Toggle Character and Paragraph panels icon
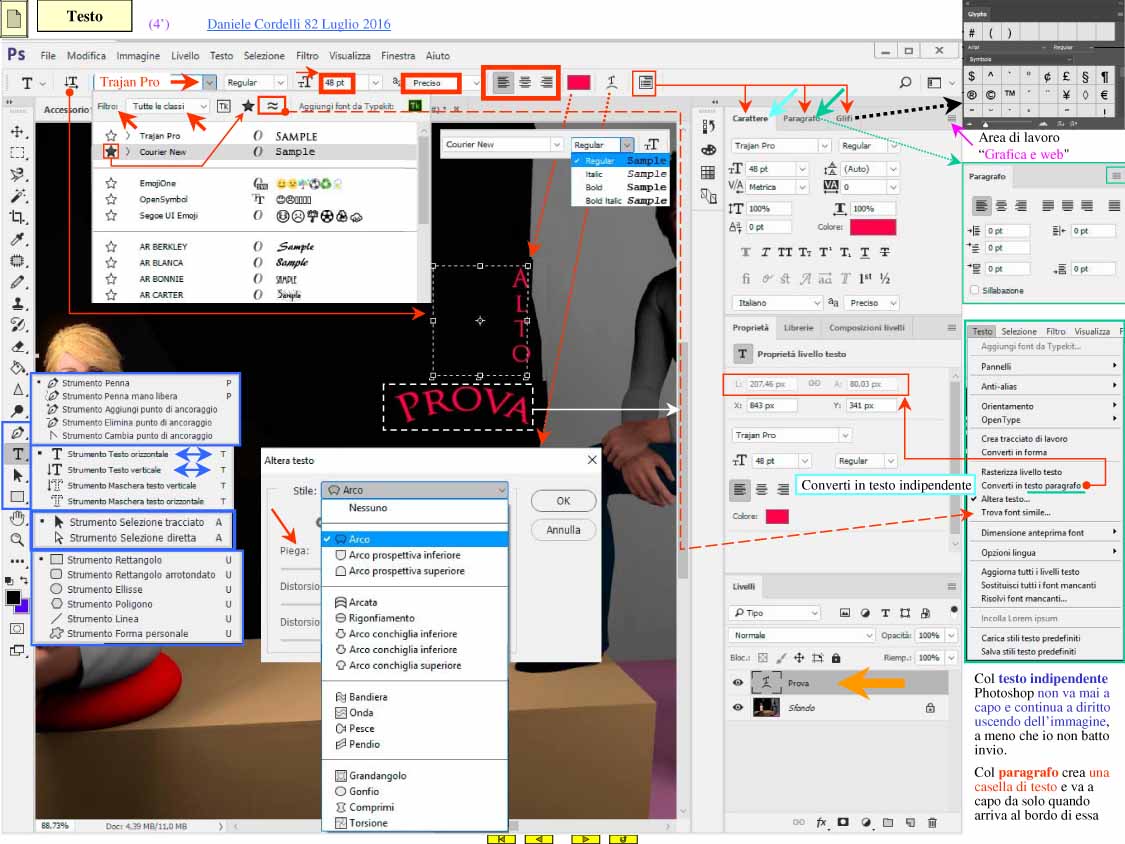 tap(646, 83)
